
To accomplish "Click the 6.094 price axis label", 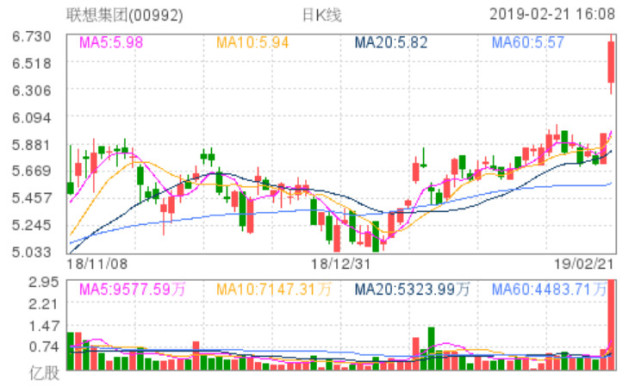I will (32, 118).
